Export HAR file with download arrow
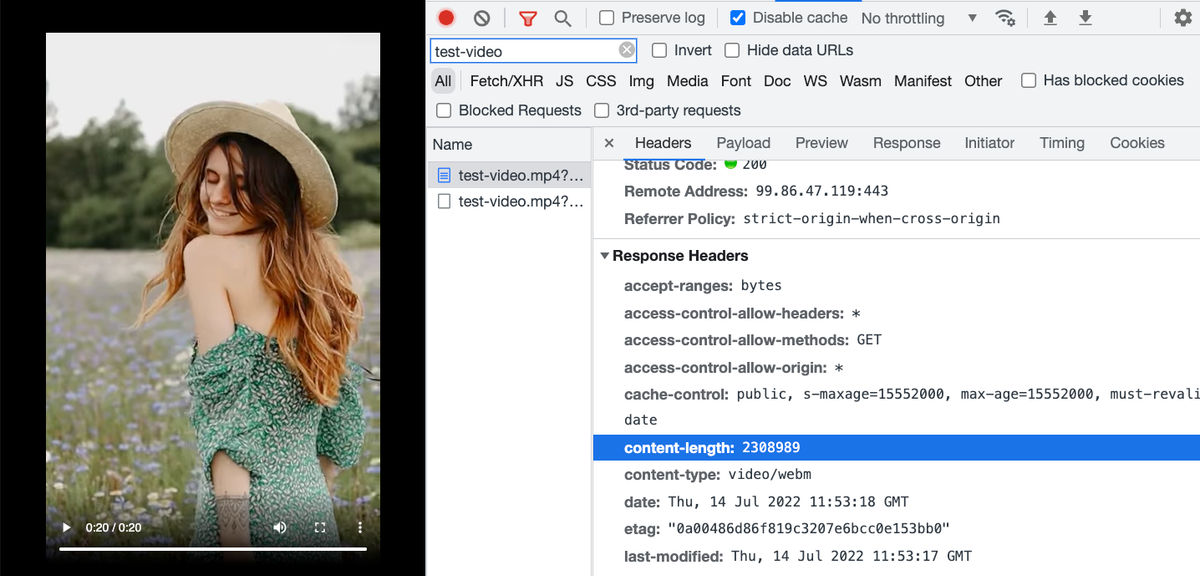 1085,18
